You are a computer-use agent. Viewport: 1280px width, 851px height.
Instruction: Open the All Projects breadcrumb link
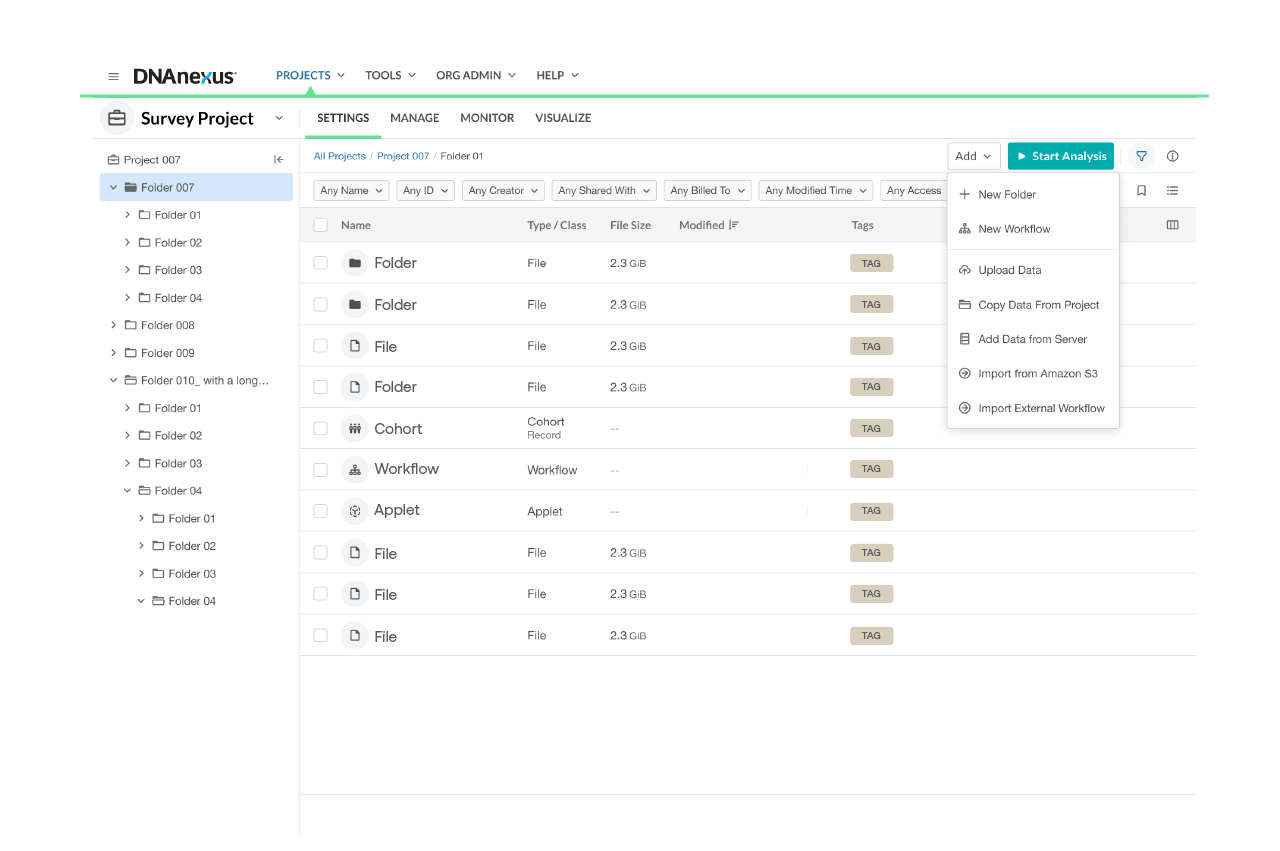340,156
